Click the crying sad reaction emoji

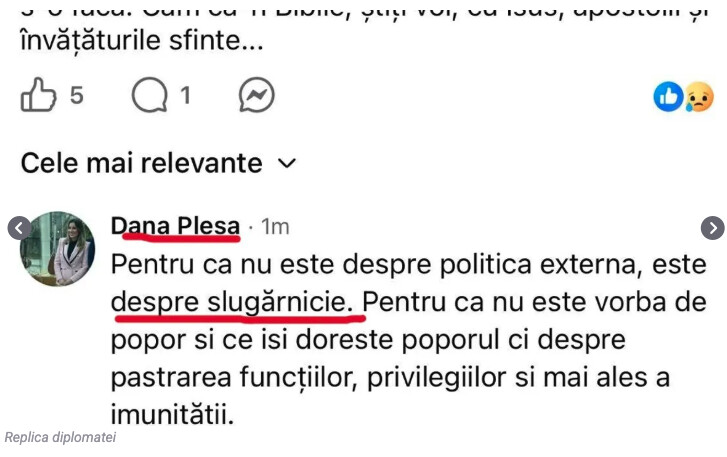click(698, 97)
